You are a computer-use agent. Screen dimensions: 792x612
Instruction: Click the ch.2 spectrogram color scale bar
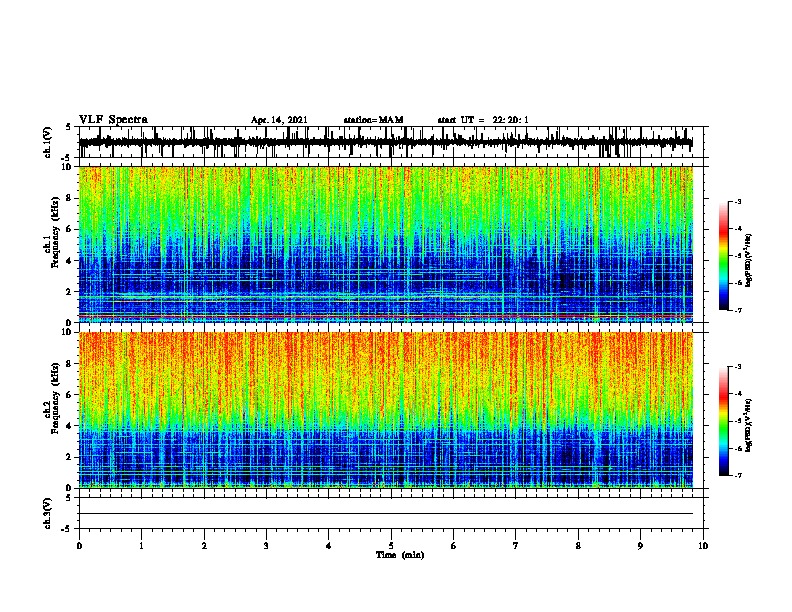click(x=724, y=421)
